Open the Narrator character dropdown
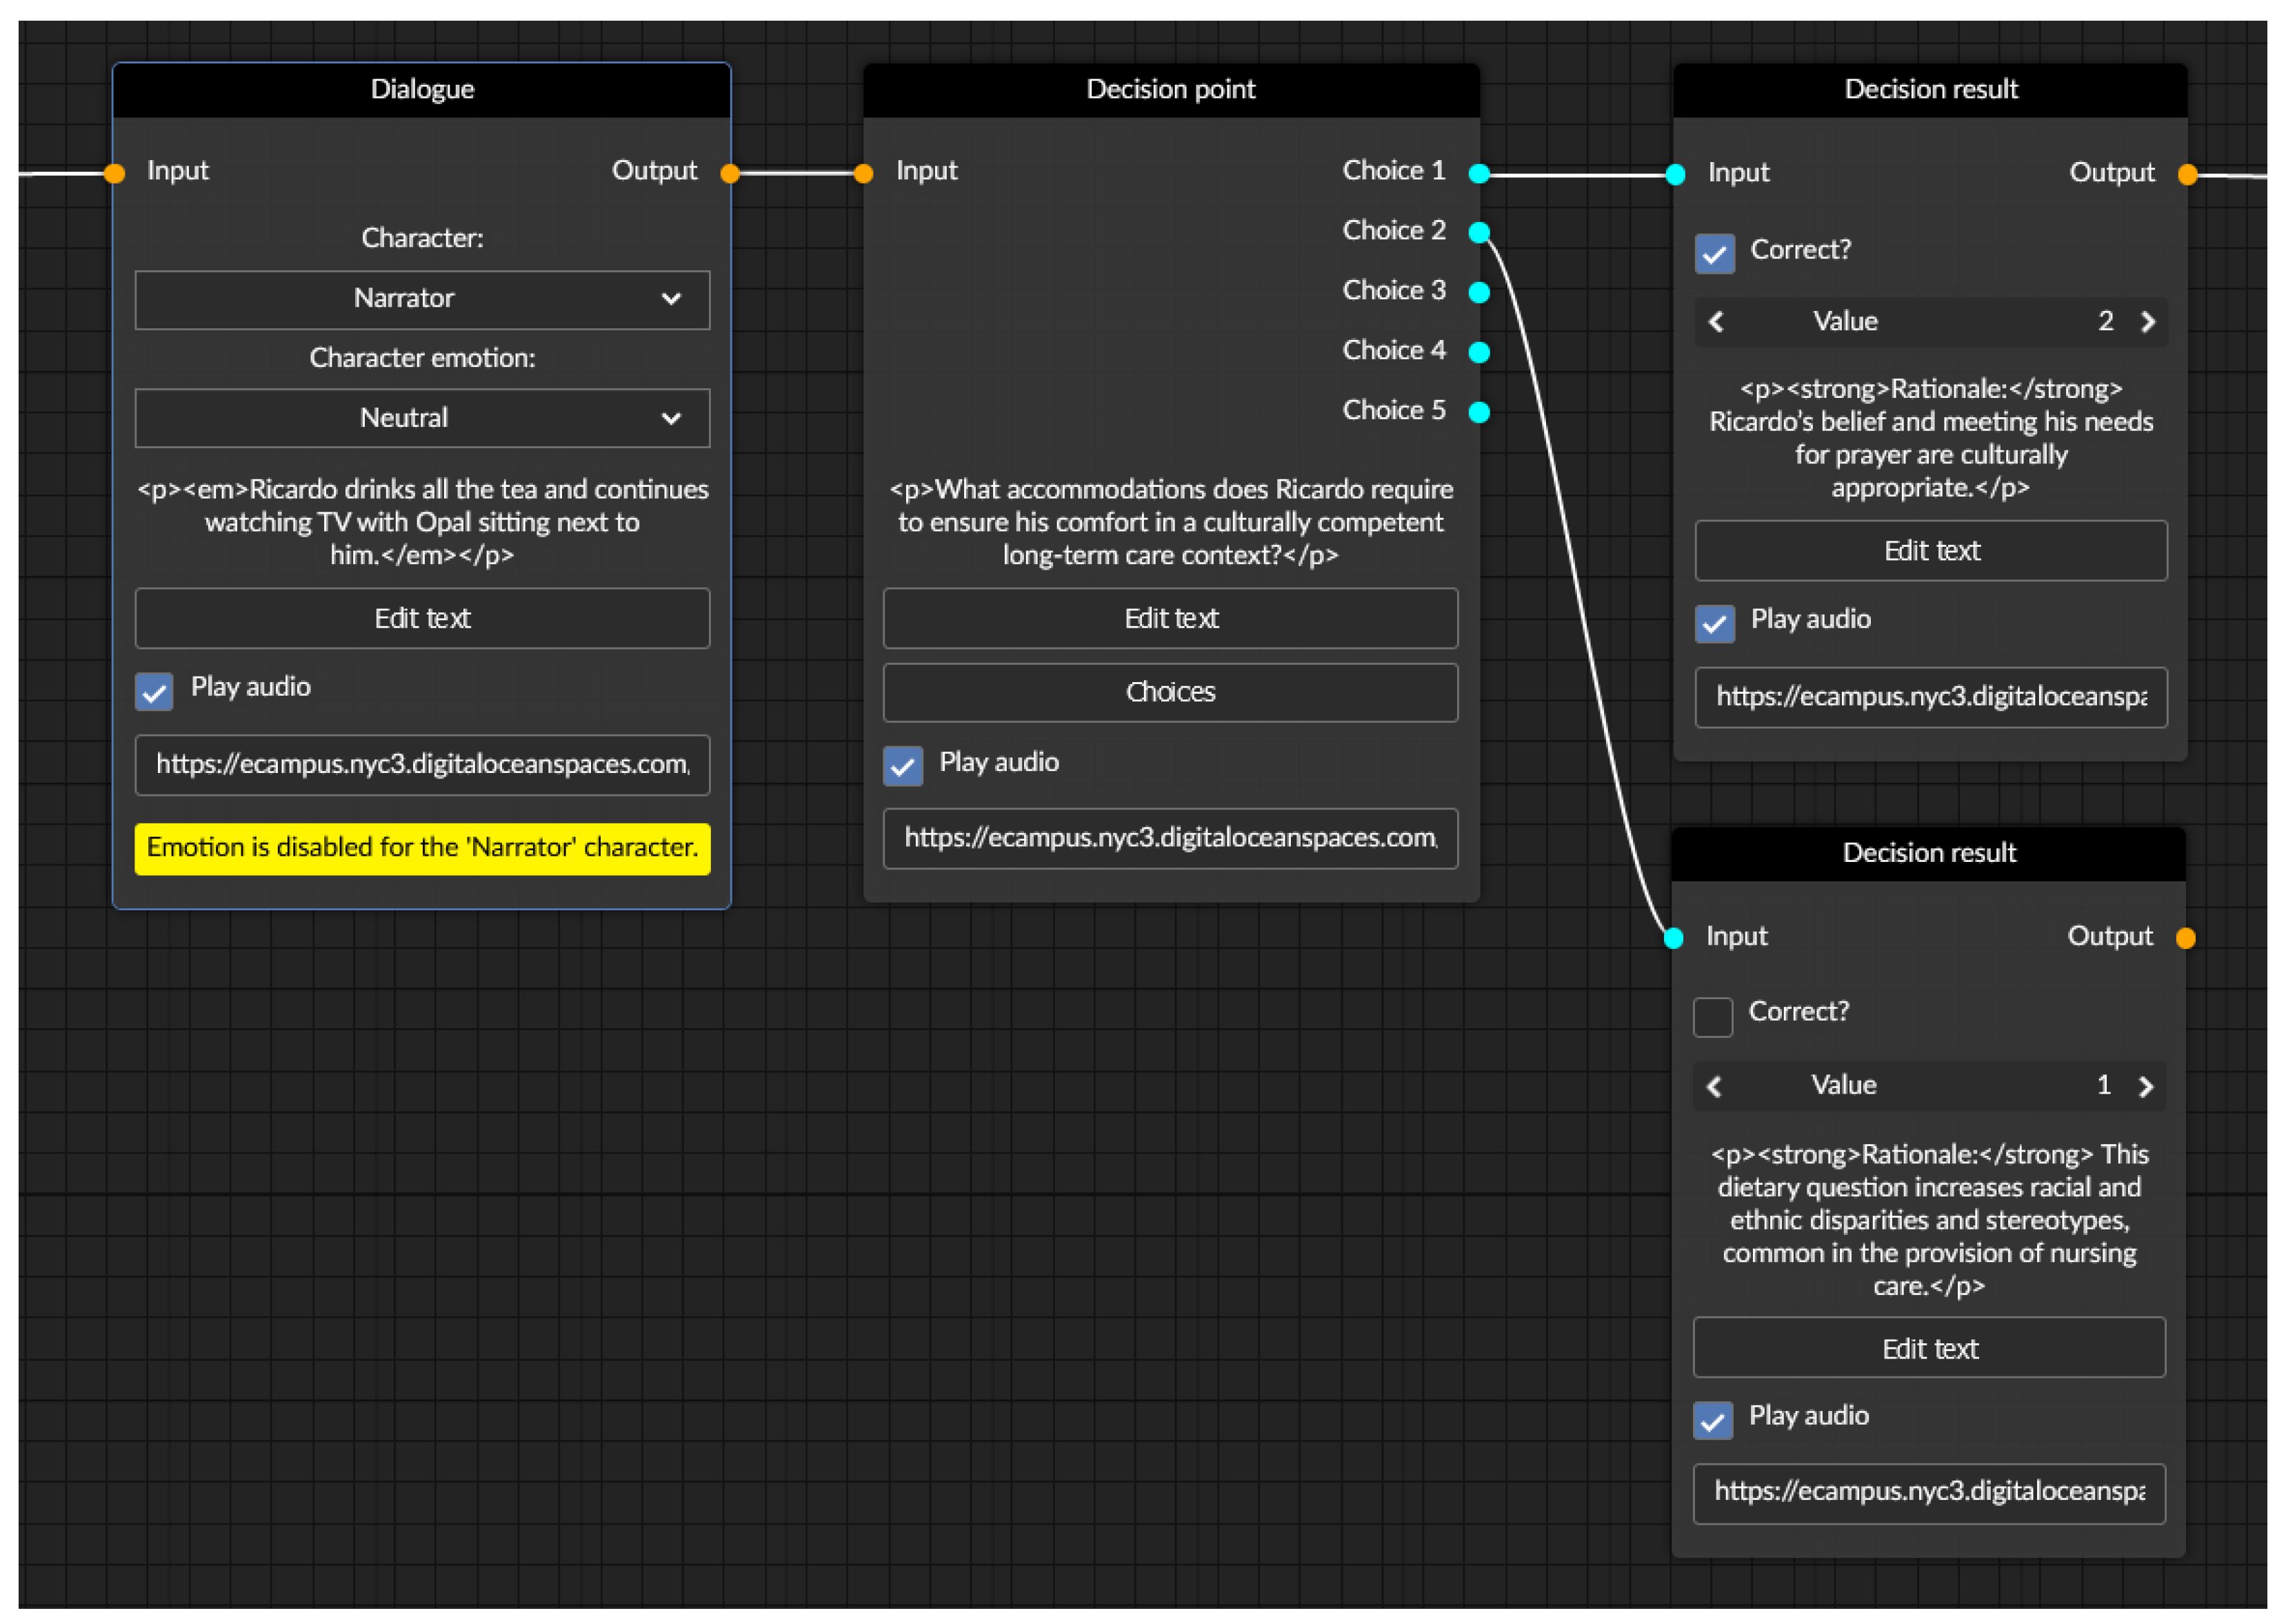The width and height of the screenshot is (2286, 1624). [422, 299]
